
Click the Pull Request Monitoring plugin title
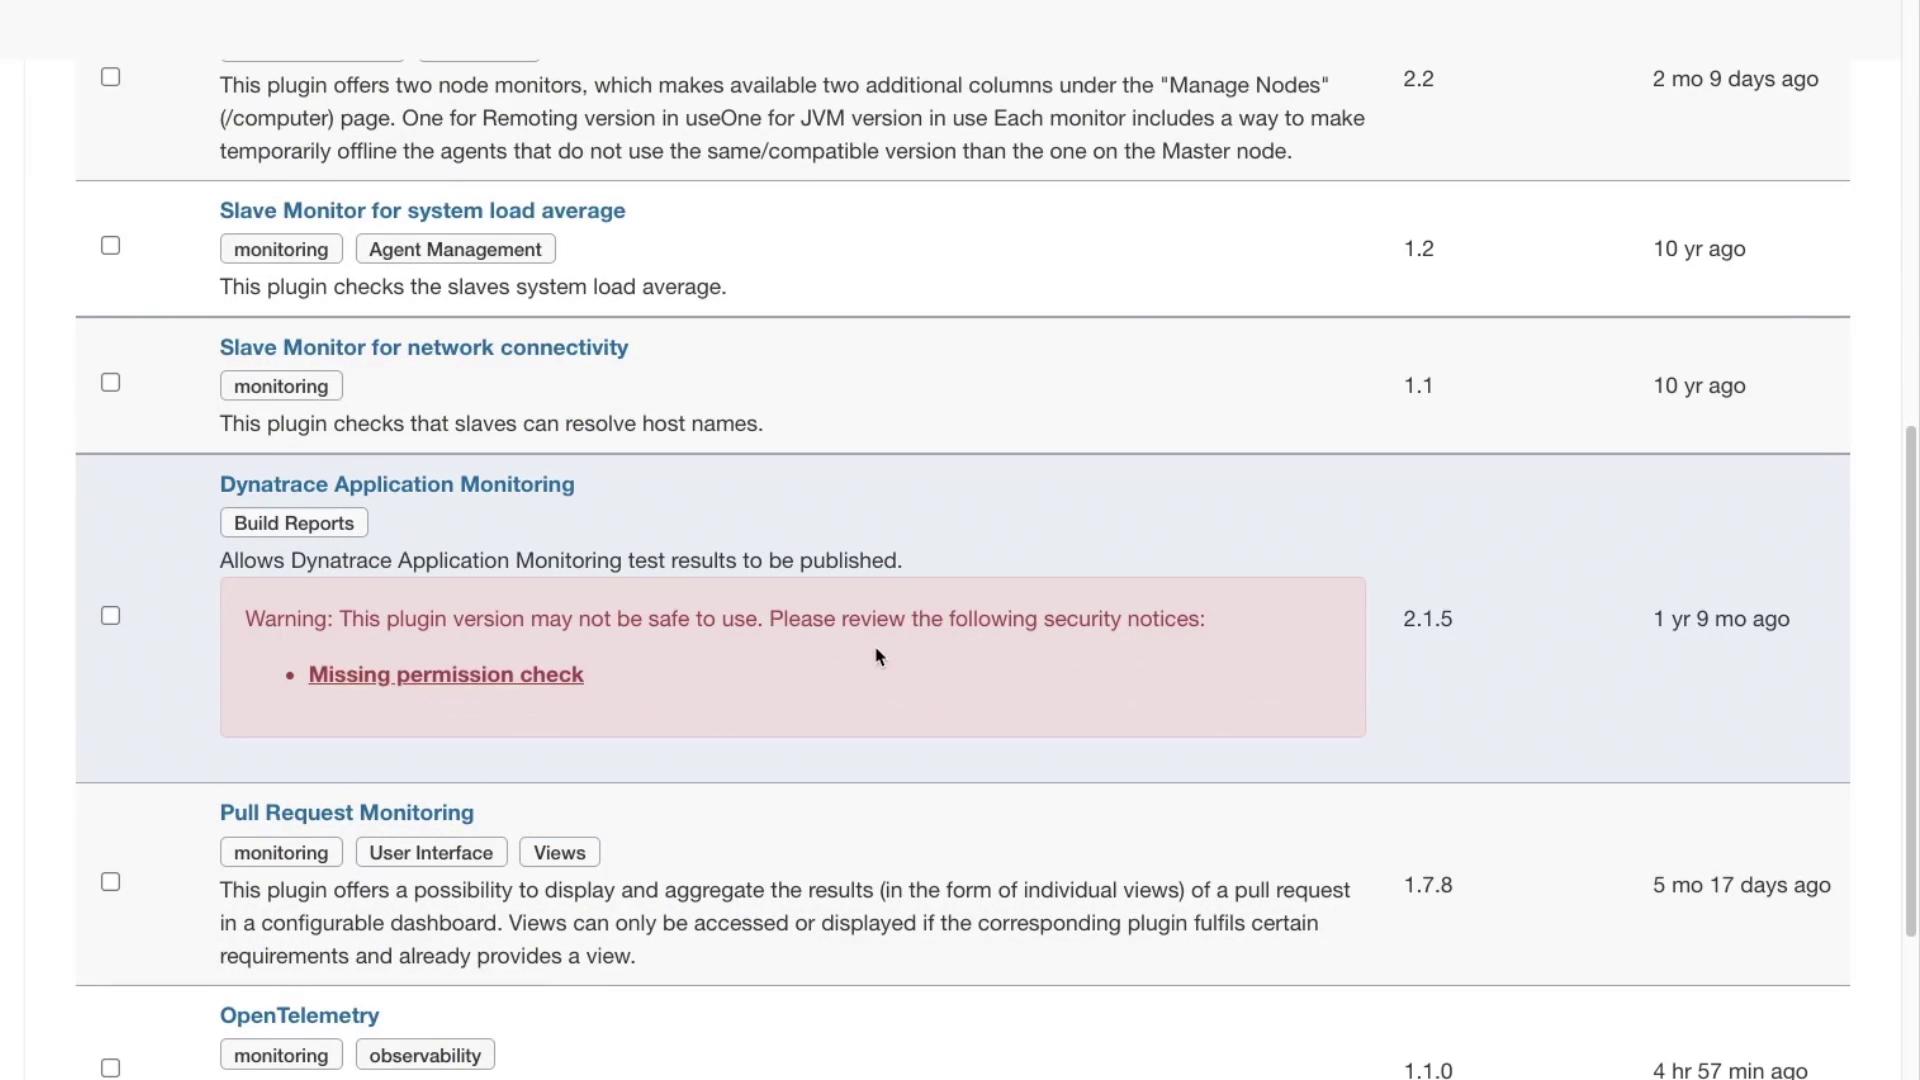(x=347, y=813)
